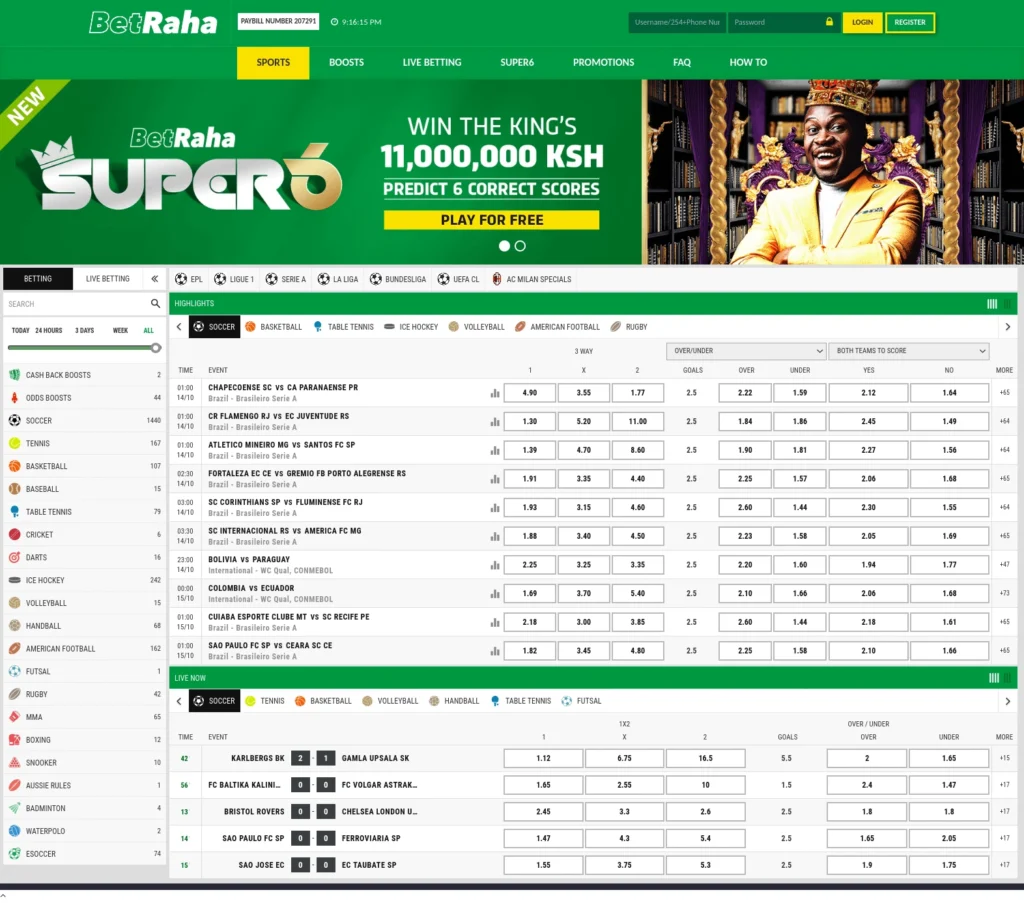Switch sidebar to Live Betting tab
Screen dimensions: 1024x903
coord(108,279)
